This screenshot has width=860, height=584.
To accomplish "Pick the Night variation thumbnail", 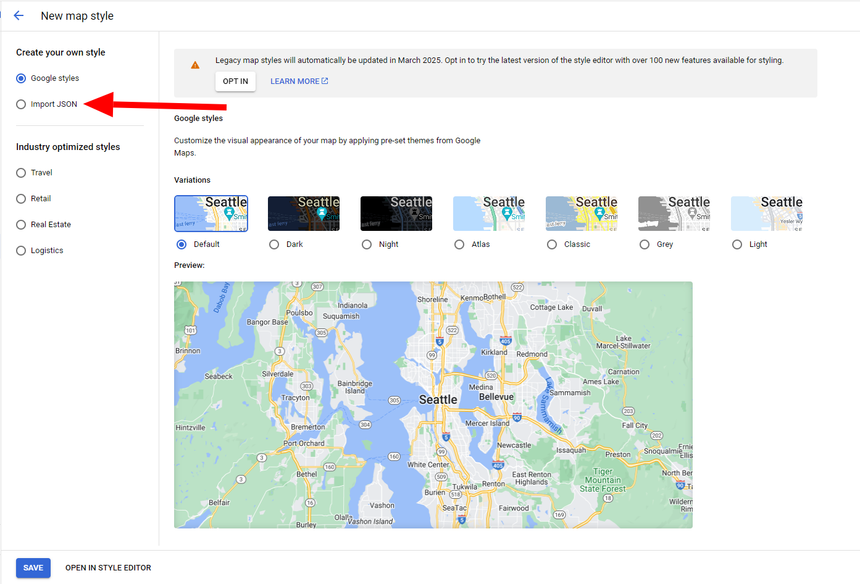I will [396, 213].
